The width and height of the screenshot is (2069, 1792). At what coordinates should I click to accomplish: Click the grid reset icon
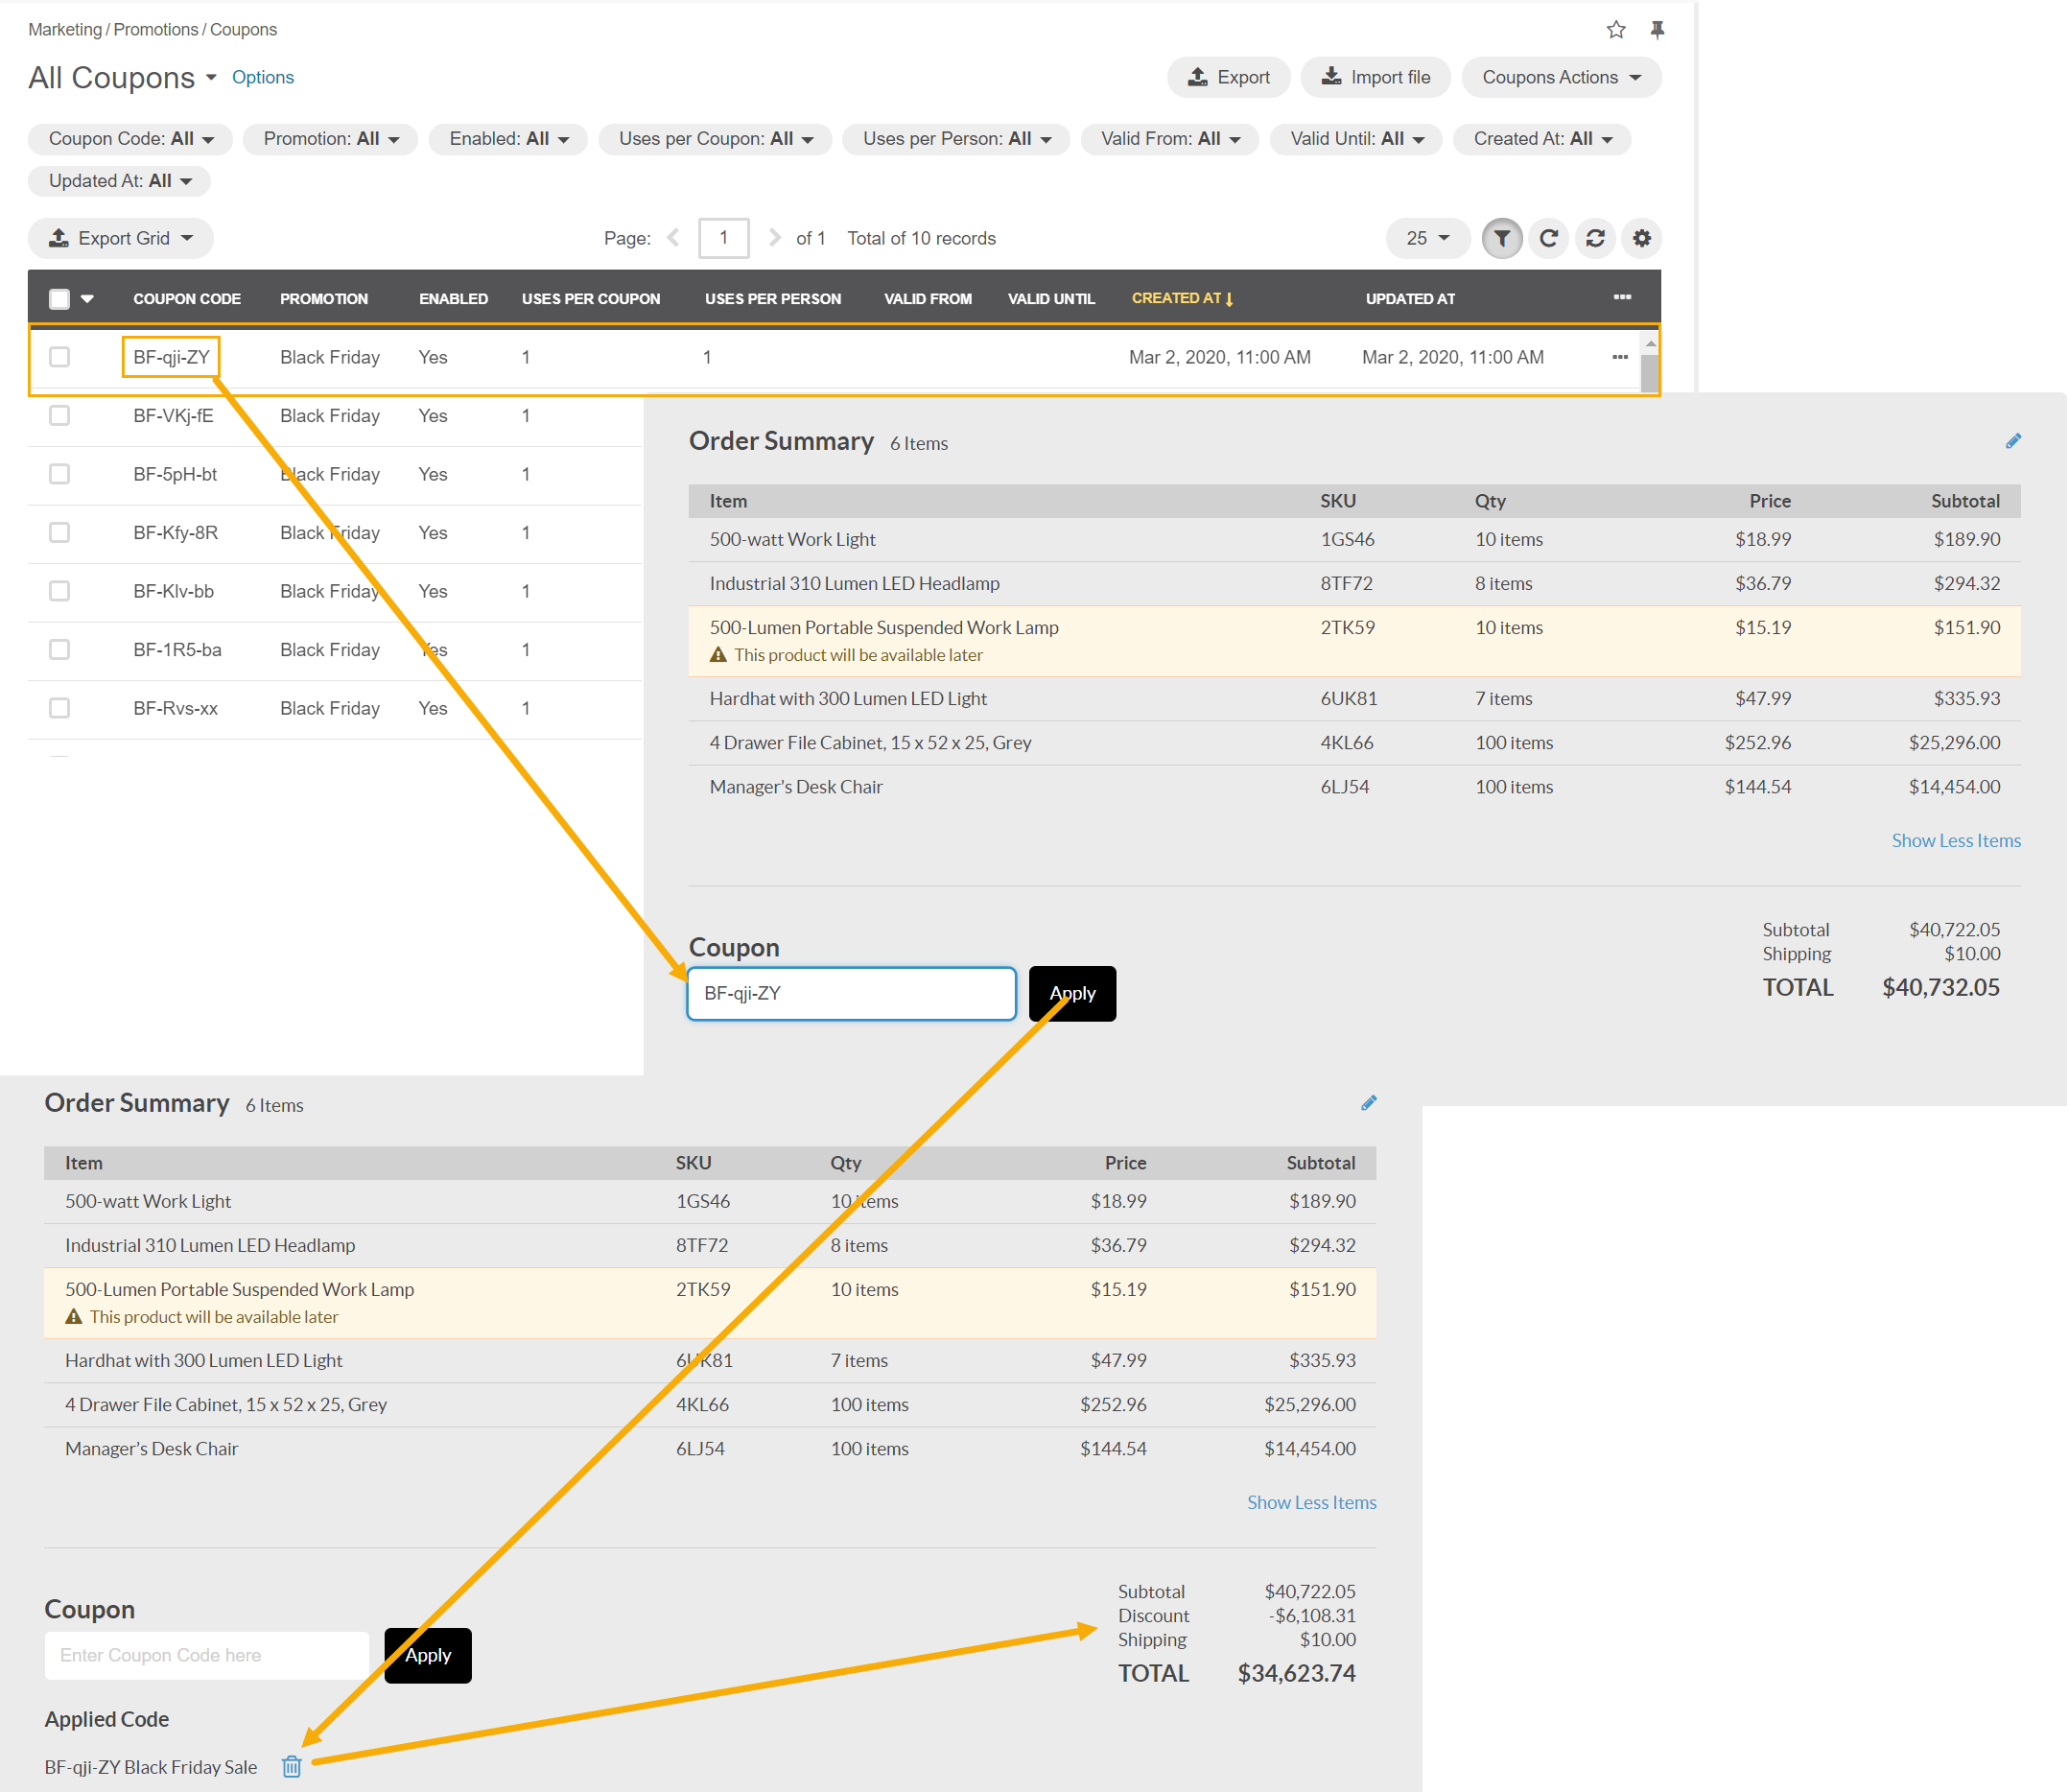coord(1595,238)
